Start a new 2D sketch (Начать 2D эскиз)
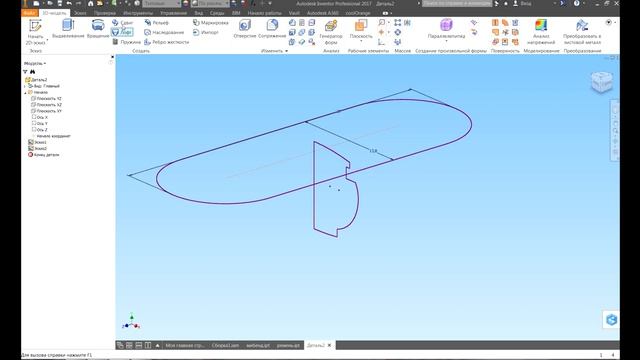 pyautogui.click(x=35, y=31)
